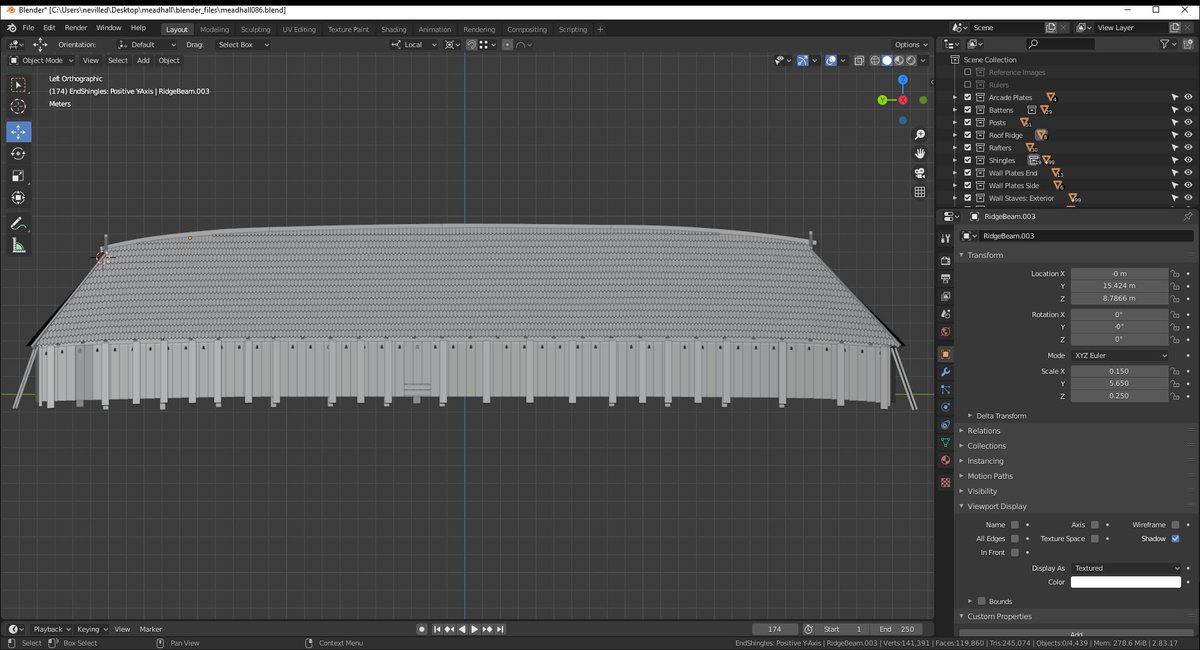Toggle X-Ray display icon
Image resolution: width=1200 pixels, height=650 pixels.
coord(860,60)
